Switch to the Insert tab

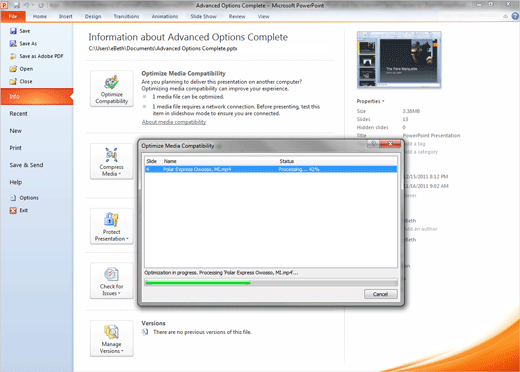(66, 16)
